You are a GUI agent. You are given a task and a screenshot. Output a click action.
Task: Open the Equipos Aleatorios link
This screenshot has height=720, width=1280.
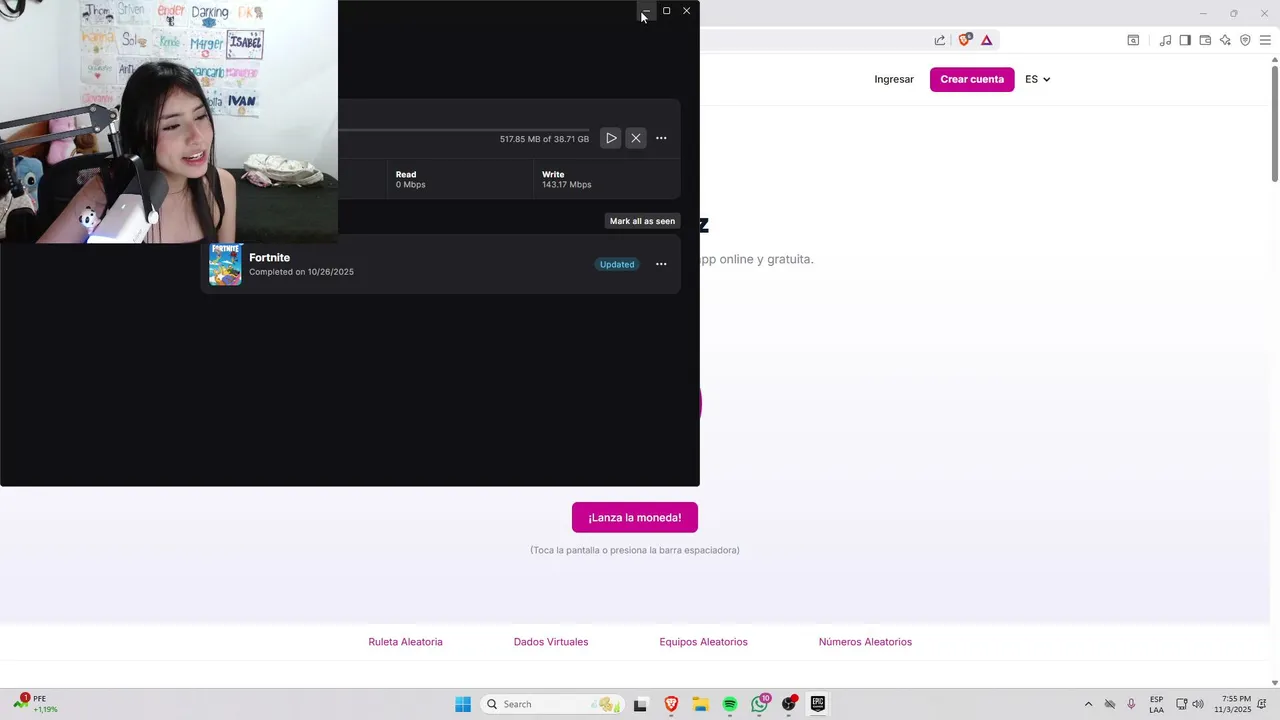coord(703,642)
